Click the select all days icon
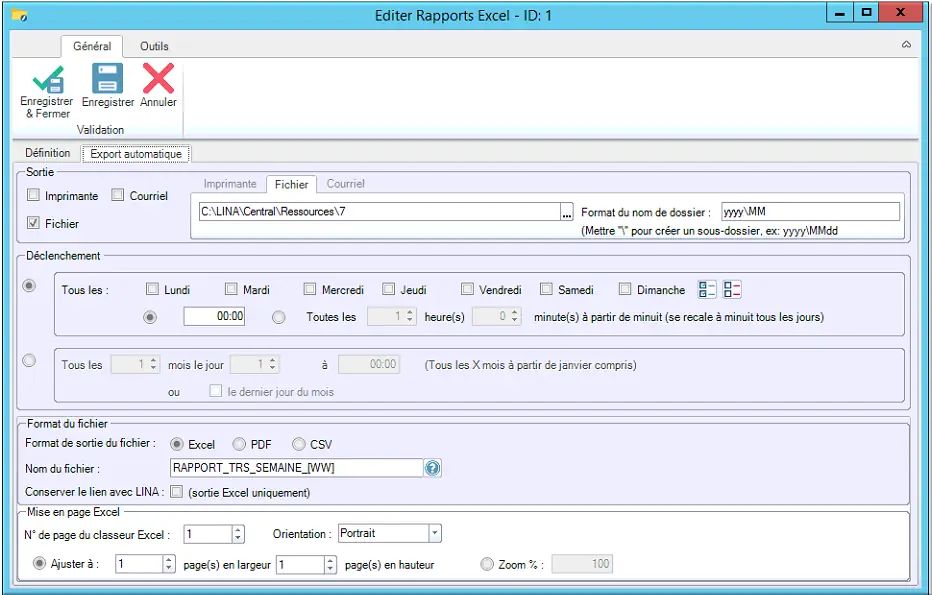 [x=708, y=290]
